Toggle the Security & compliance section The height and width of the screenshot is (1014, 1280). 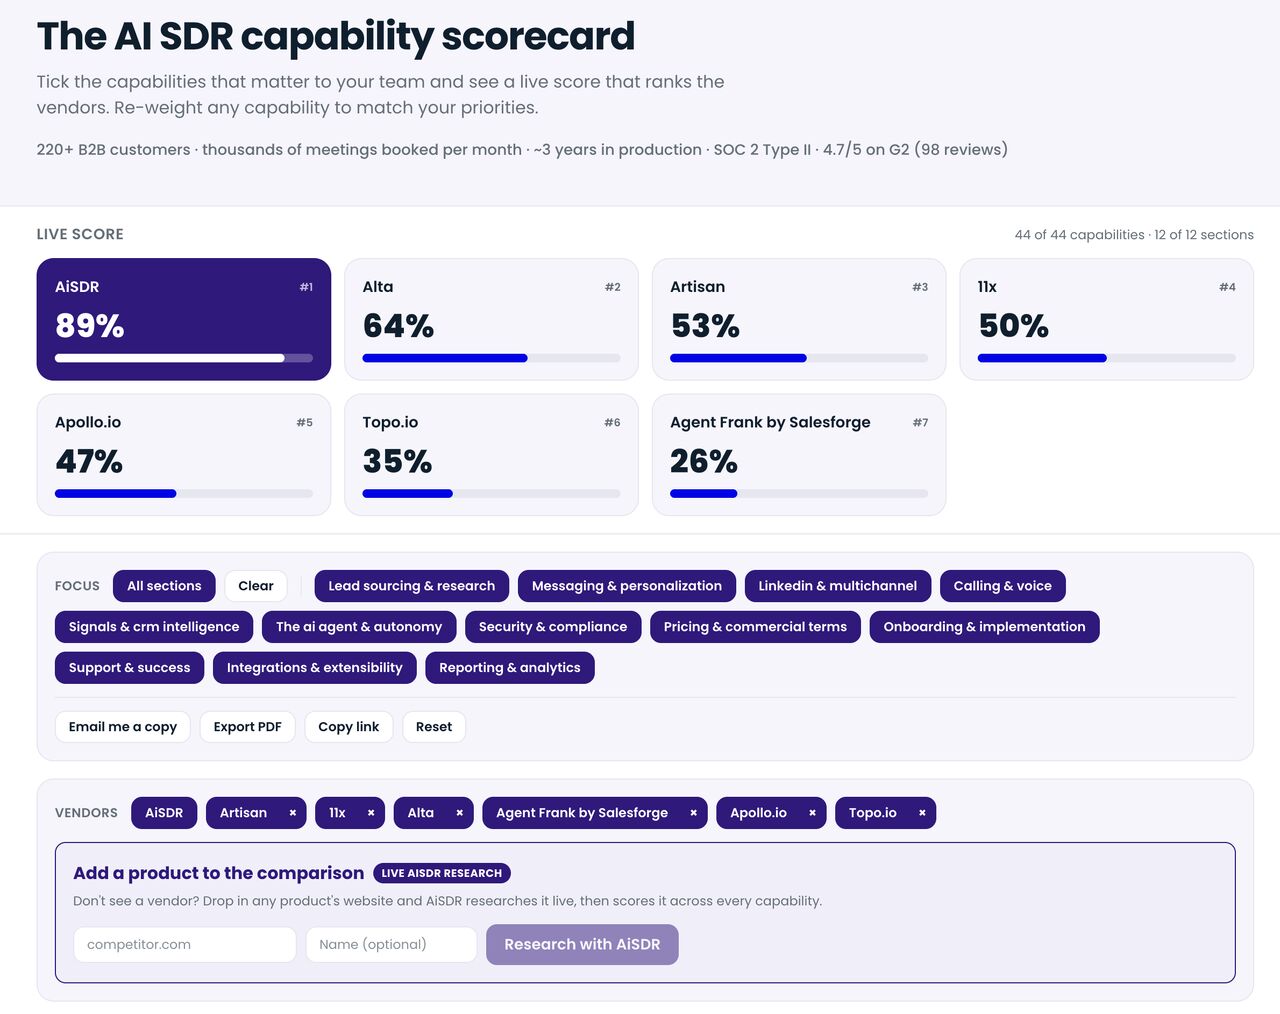click(x=553, y=627)
